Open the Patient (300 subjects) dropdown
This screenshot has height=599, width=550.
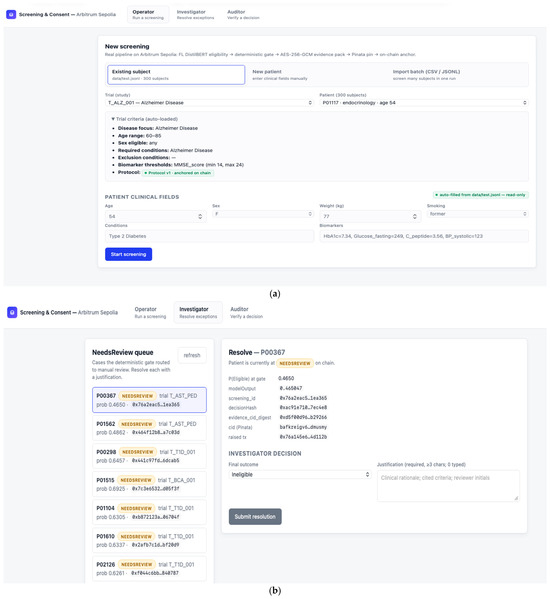(x=424, y=103)
